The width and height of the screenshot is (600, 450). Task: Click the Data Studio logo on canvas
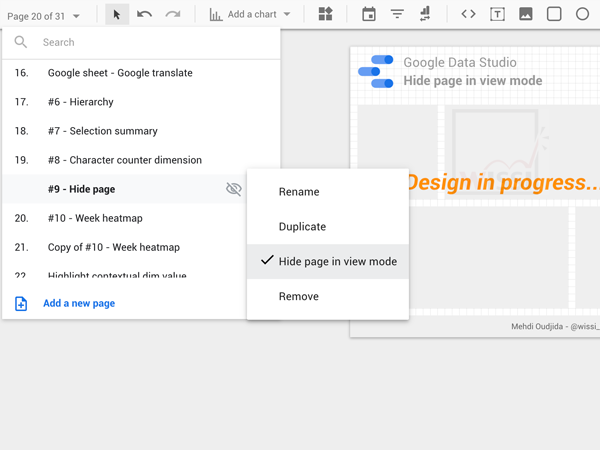376,72
